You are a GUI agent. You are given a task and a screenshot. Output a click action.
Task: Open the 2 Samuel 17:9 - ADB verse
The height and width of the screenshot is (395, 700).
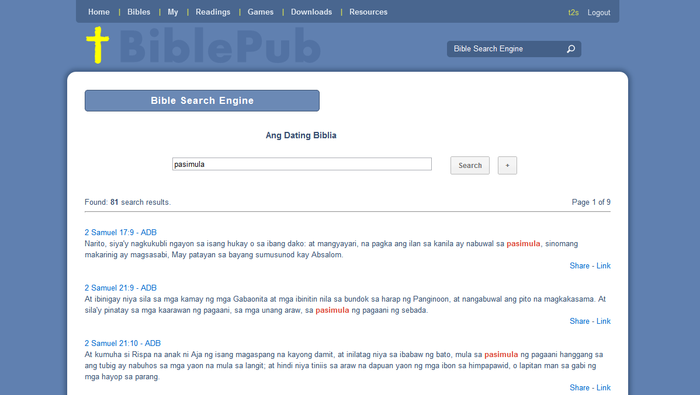coord(121,233)
